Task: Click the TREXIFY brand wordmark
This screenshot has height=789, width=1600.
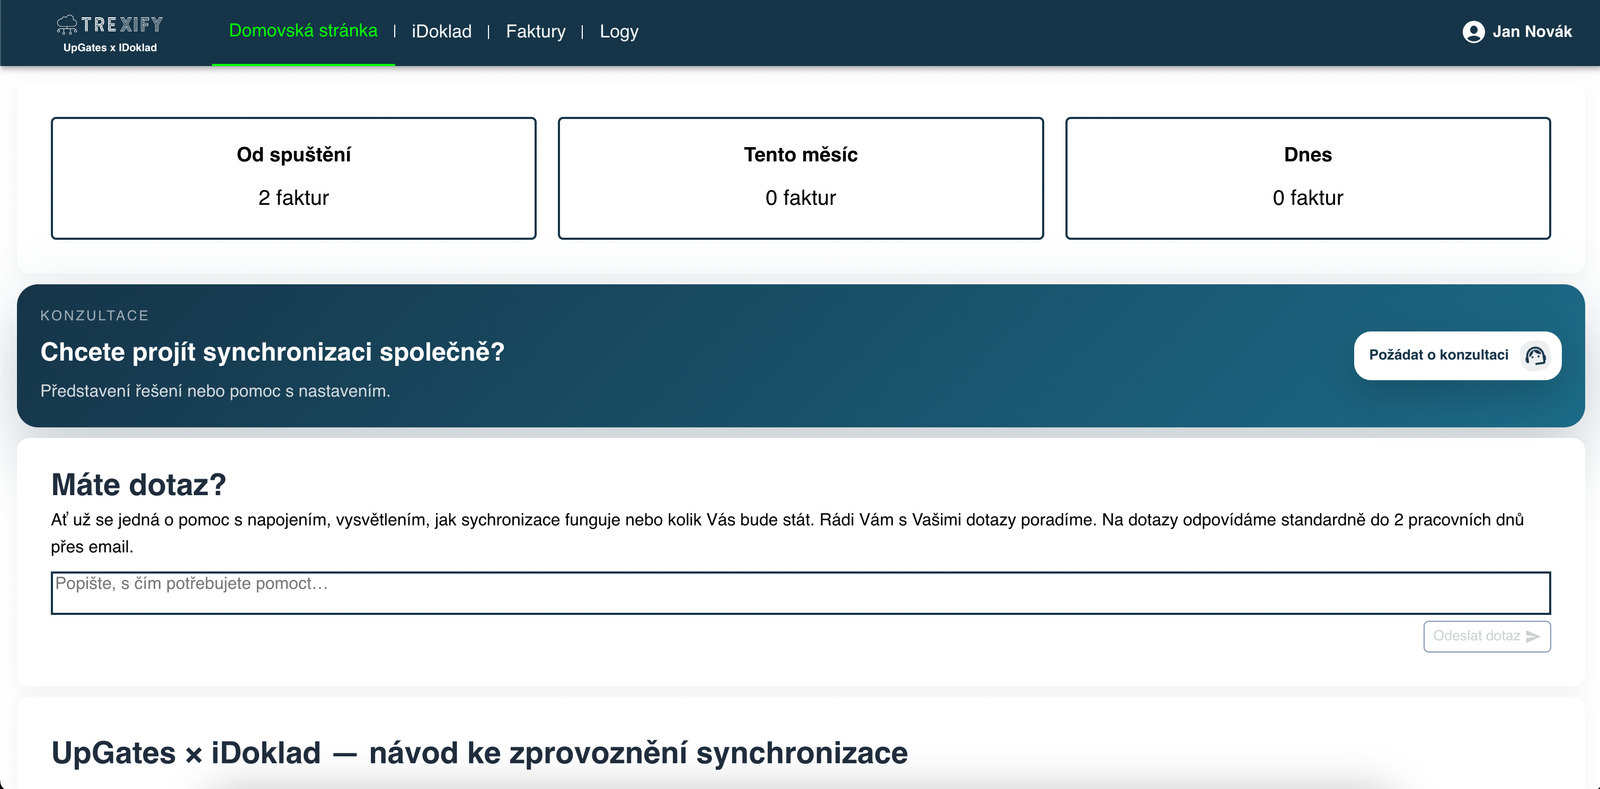Action: [x=122, y=24]
